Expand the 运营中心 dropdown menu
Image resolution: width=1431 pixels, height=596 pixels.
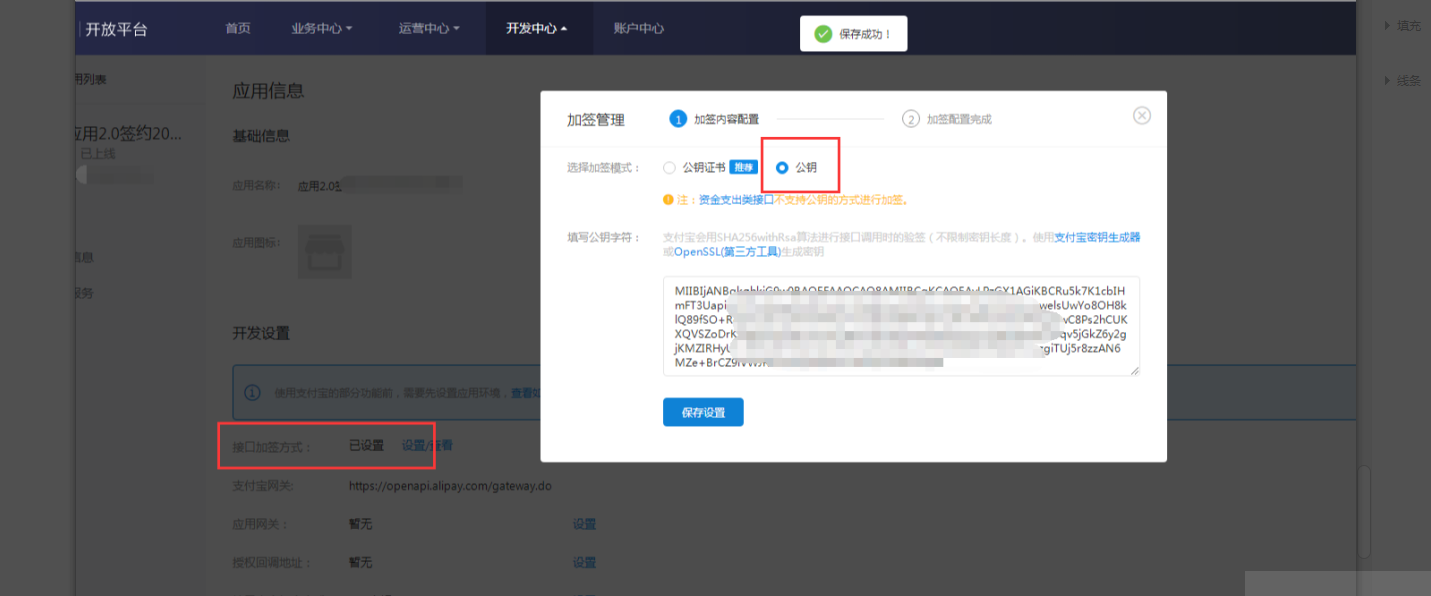429,28
